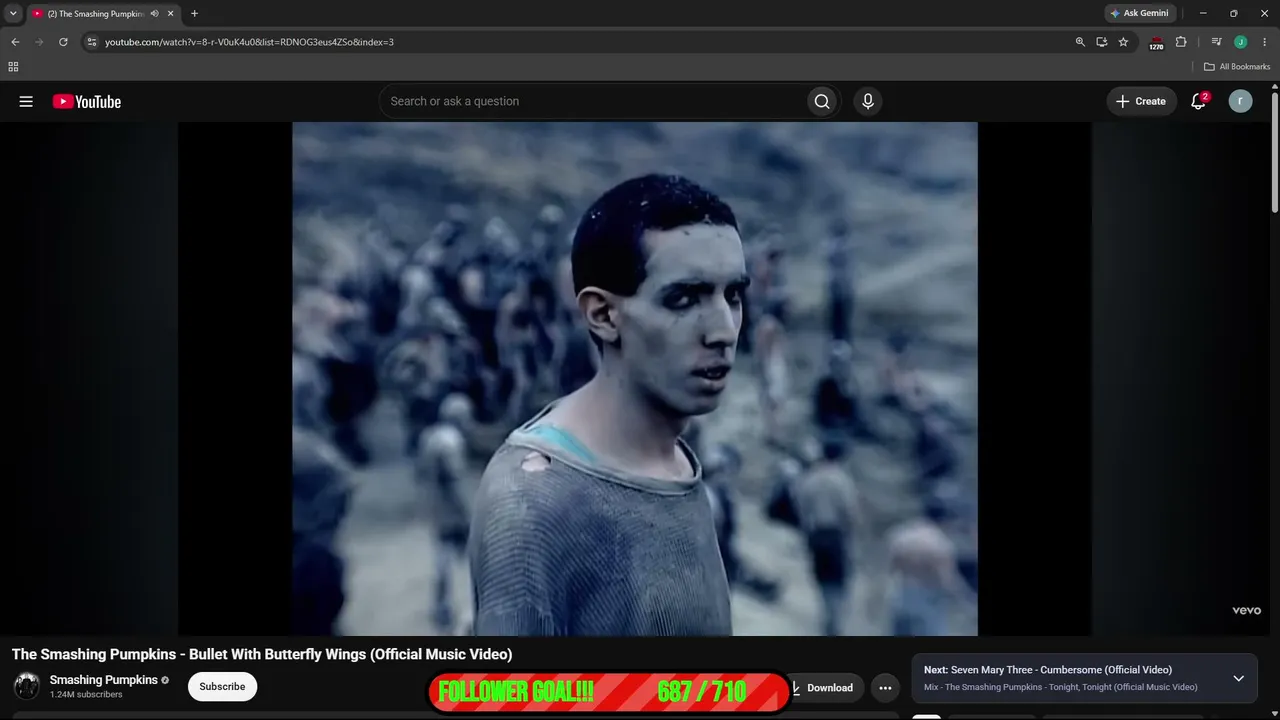Expand the Next up playlist panel

point(1238,678)
